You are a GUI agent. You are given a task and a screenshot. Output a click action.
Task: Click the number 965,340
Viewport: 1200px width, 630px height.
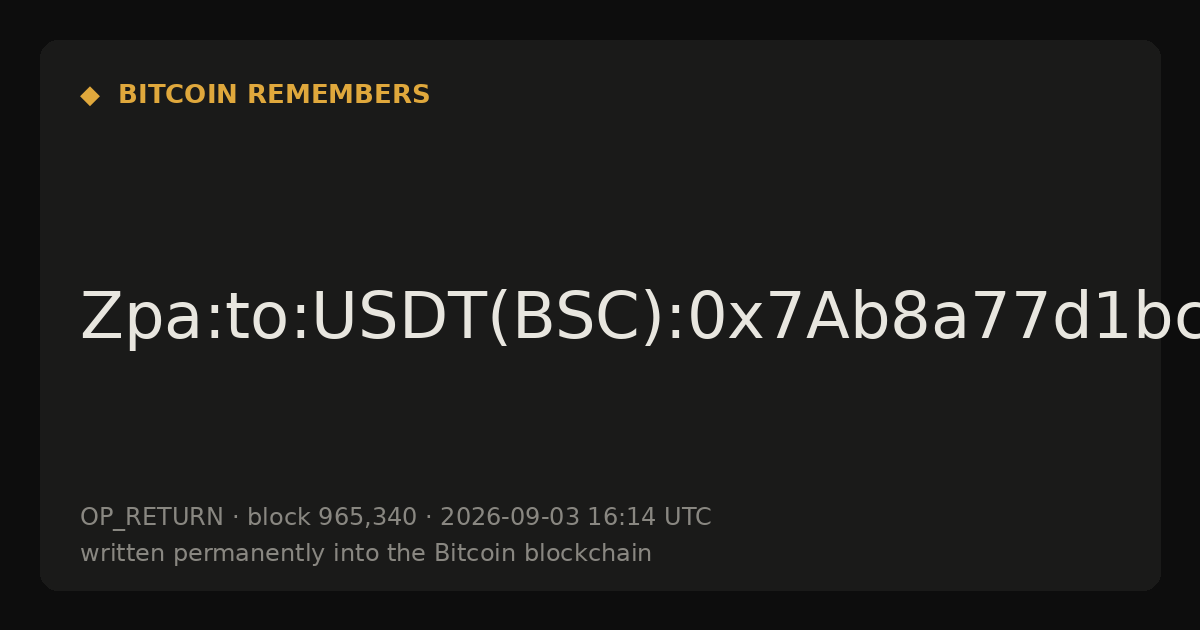click(x=367, y=518)
